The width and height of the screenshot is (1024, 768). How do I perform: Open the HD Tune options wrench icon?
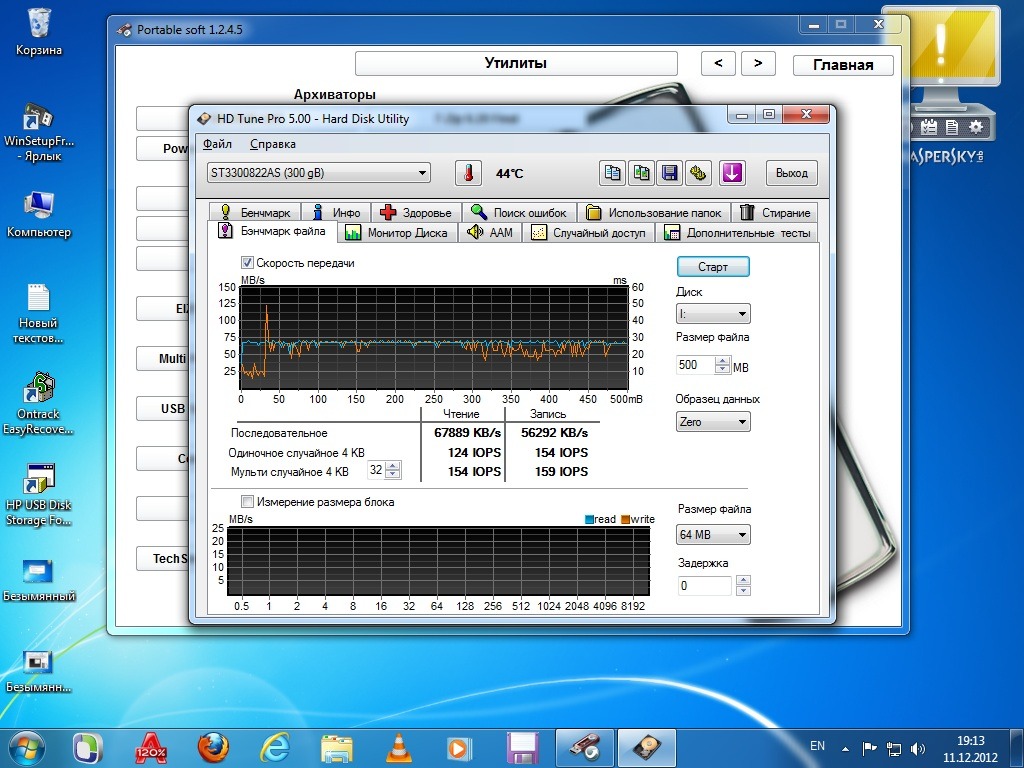pyautogui.click(x=698, y=173)
